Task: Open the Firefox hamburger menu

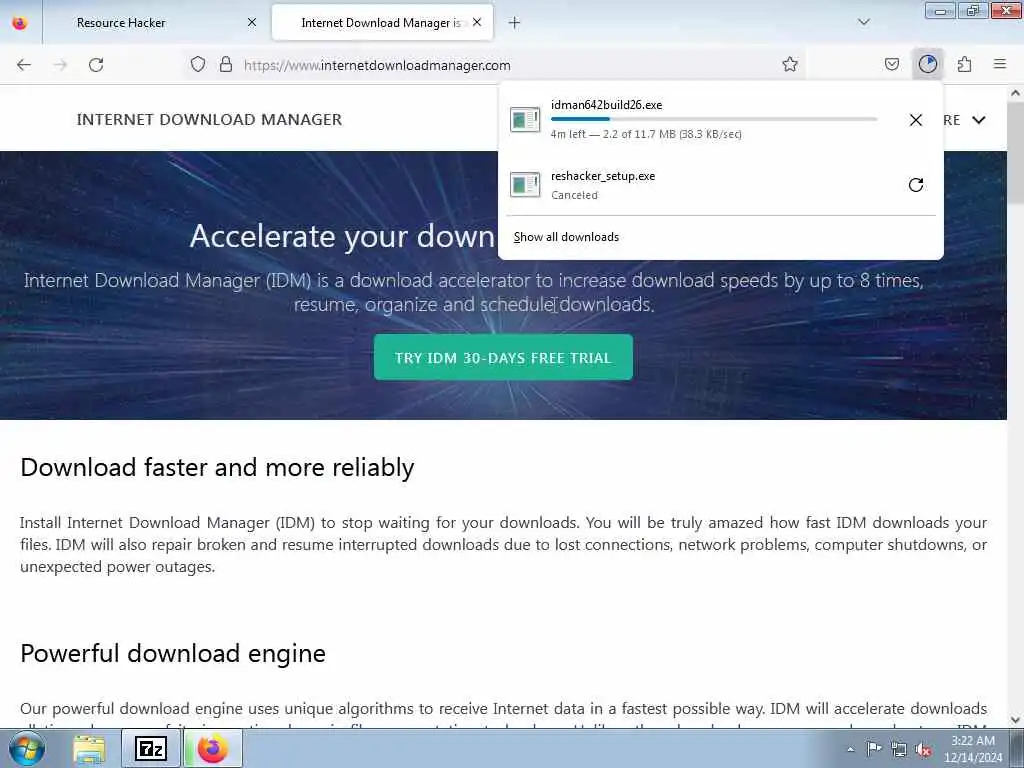Action: (x=1000, y=64)
